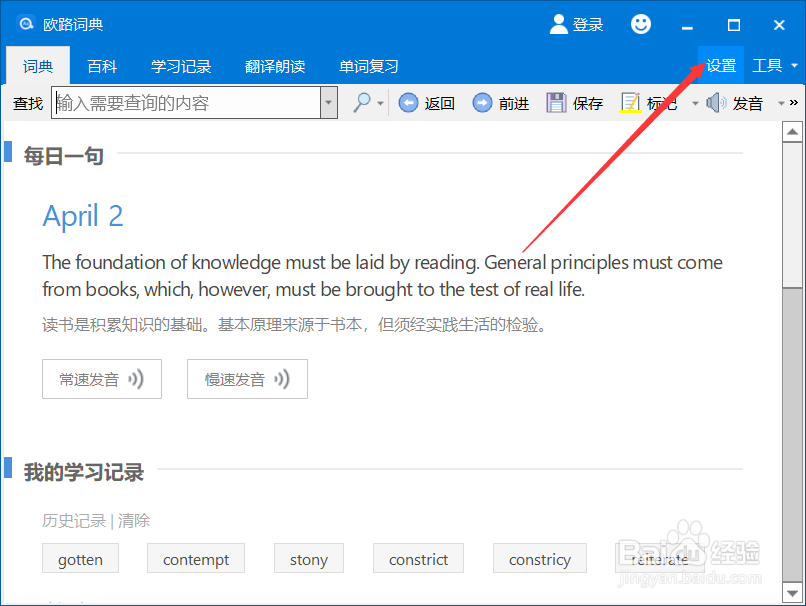Click the speaker 发音 icon
806x606 pixels.
tap(716, 103)
